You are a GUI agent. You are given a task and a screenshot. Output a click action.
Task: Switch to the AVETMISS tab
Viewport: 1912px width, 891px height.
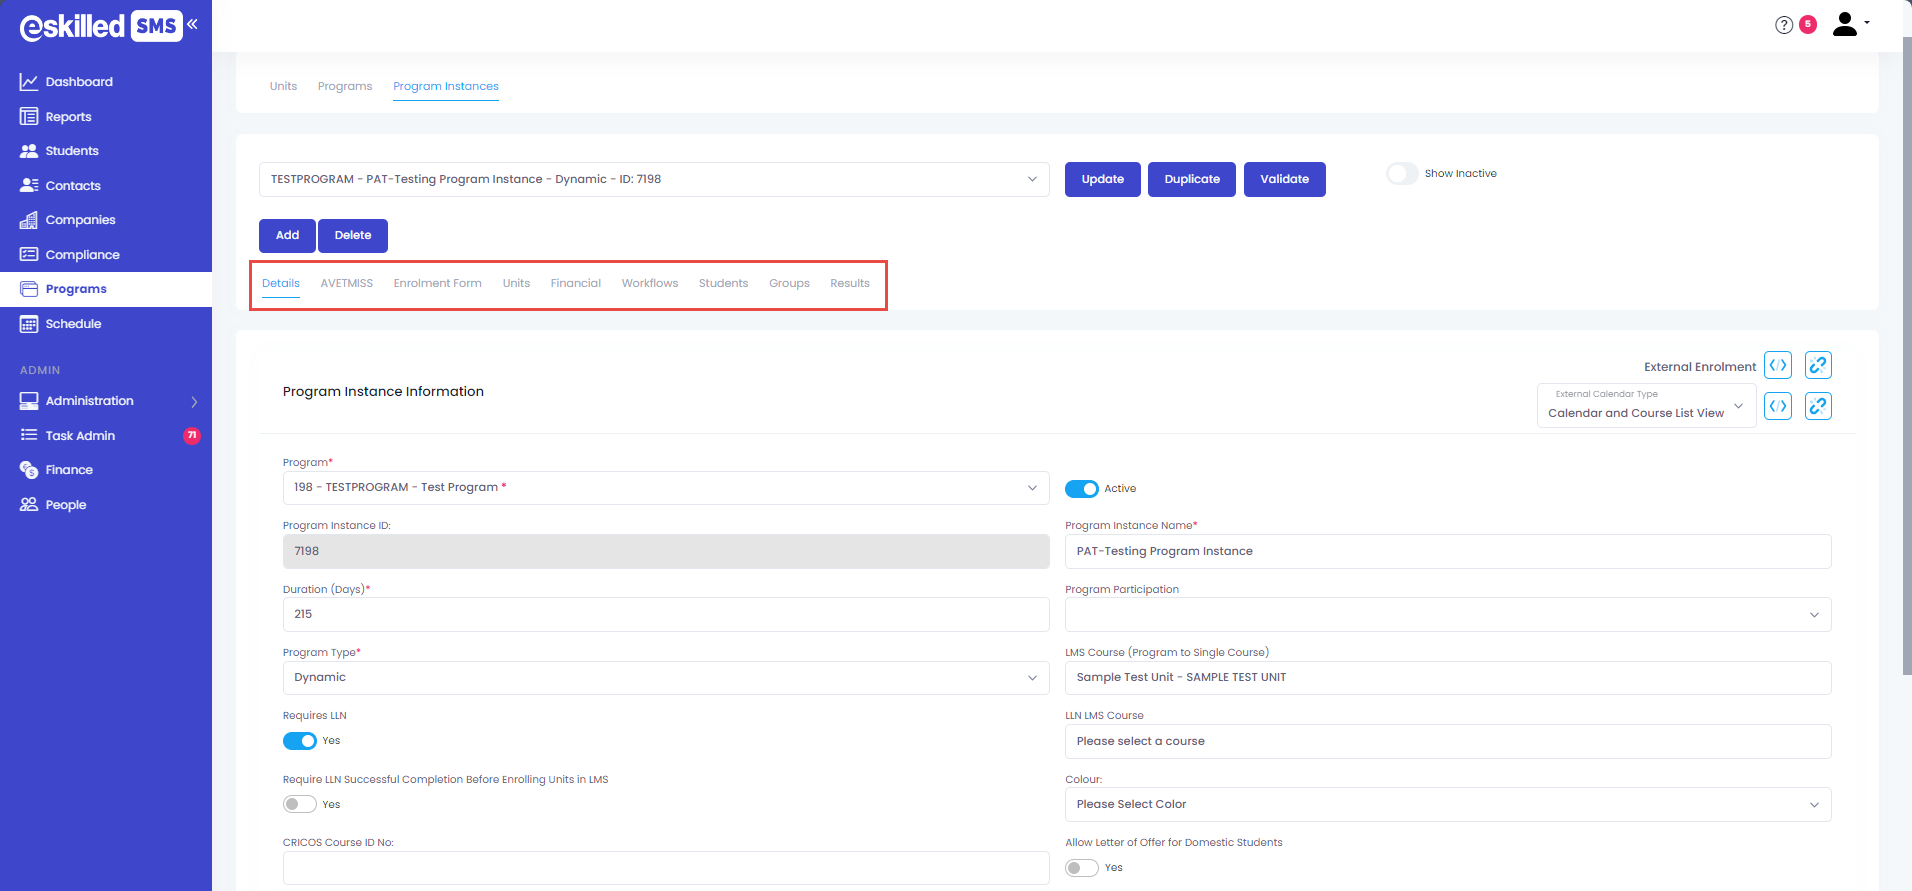point(346,284)
